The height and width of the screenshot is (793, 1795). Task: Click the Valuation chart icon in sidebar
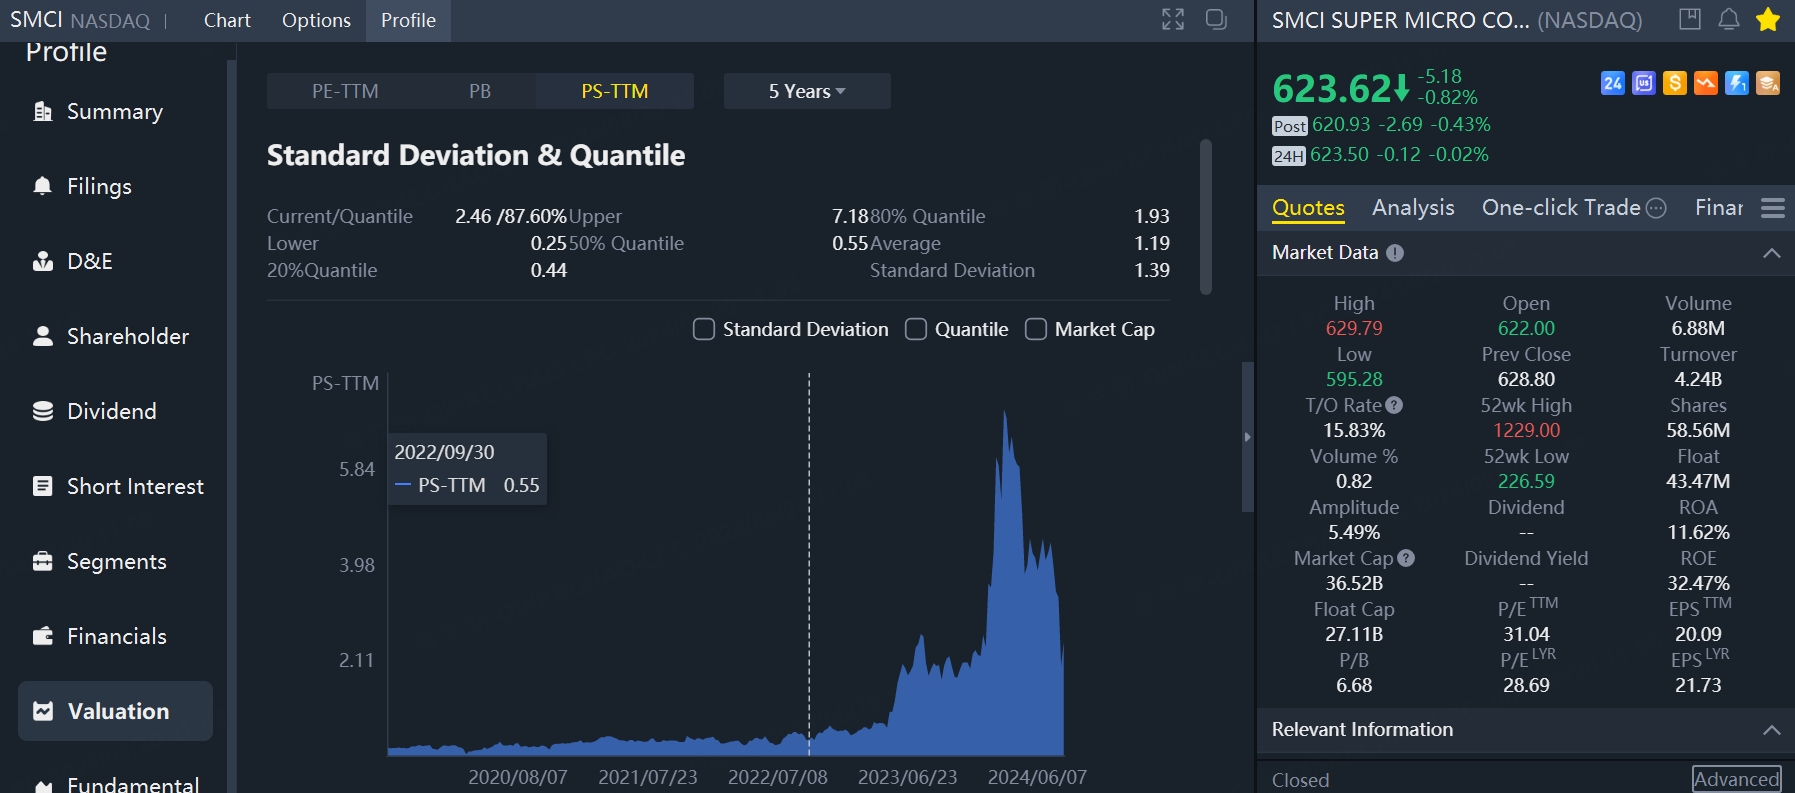(x=43, y=711)
